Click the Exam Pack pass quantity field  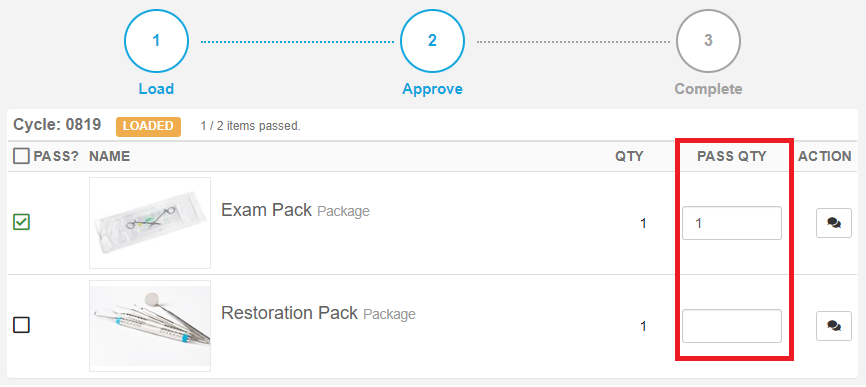tap(732, 223)
